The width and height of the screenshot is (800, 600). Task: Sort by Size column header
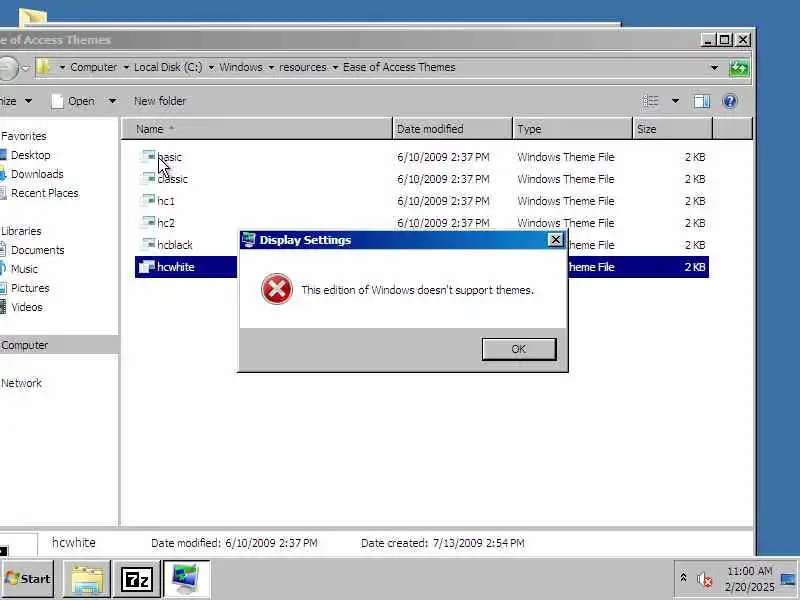point(672,129)
